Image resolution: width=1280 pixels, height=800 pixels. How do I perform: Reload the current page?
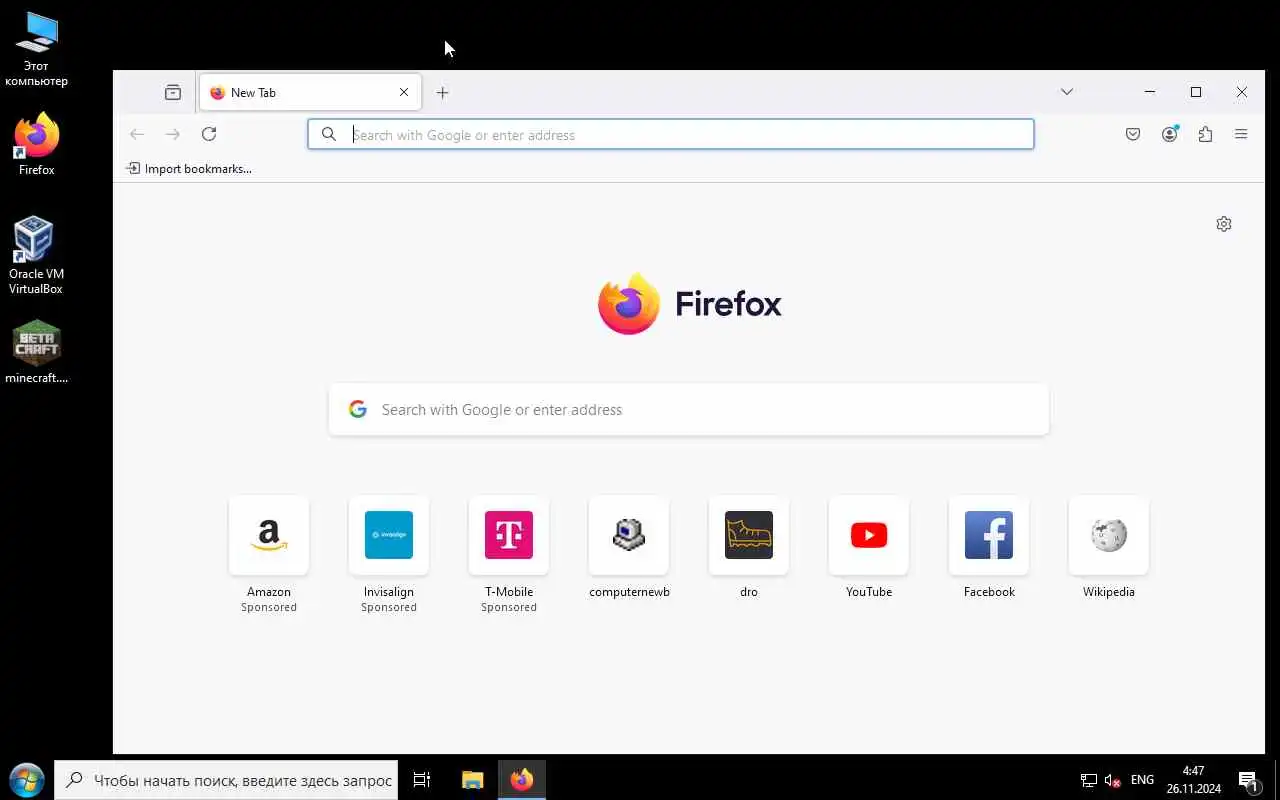coord(209,134)
